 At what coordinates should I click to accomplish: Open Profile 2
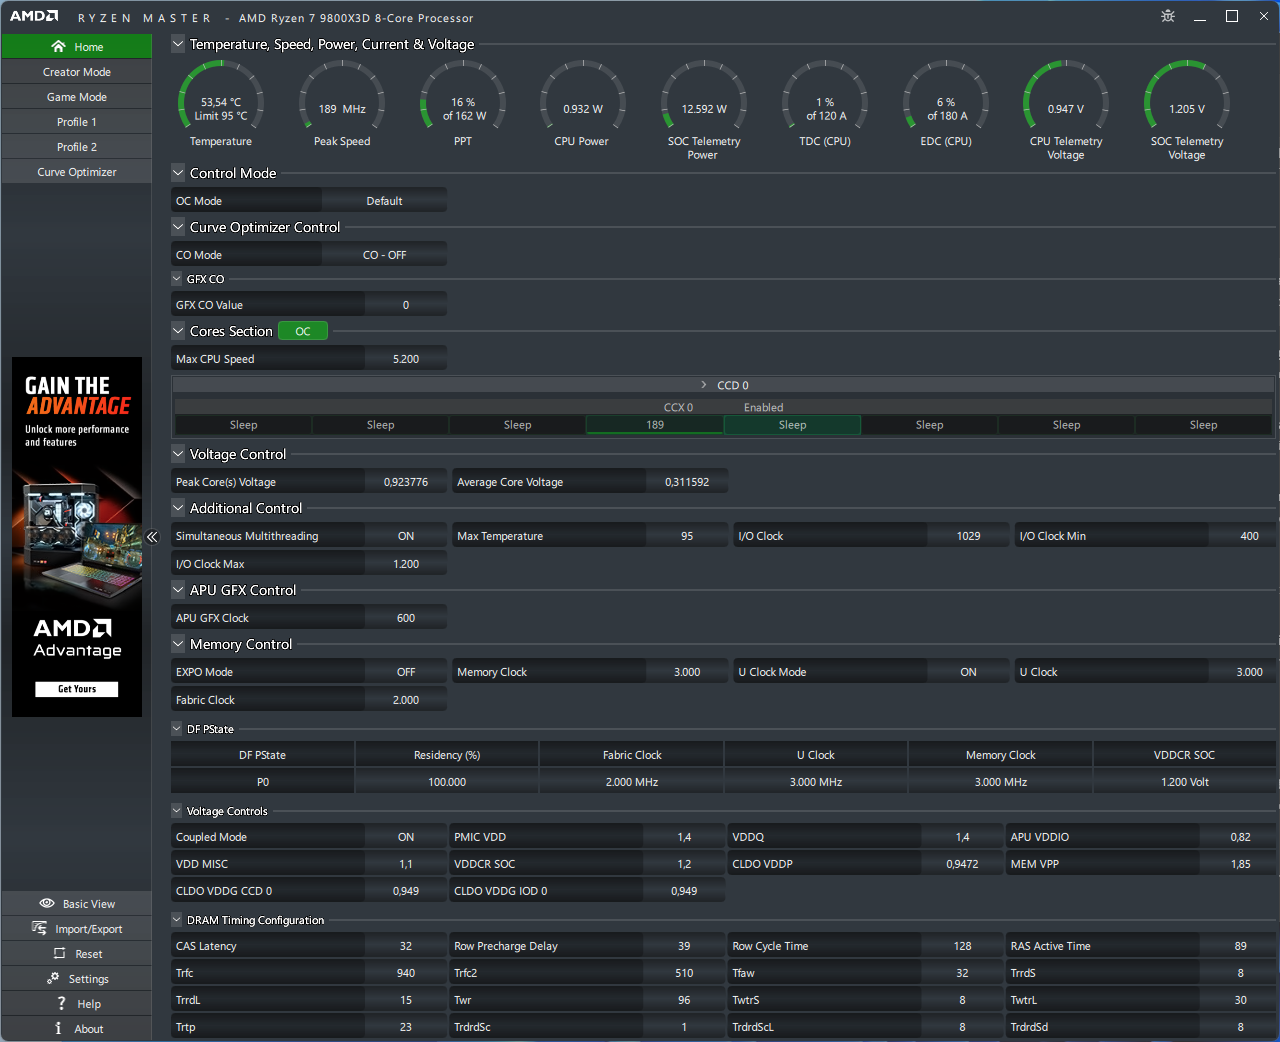pyautogui.click(x=77, y=147)
